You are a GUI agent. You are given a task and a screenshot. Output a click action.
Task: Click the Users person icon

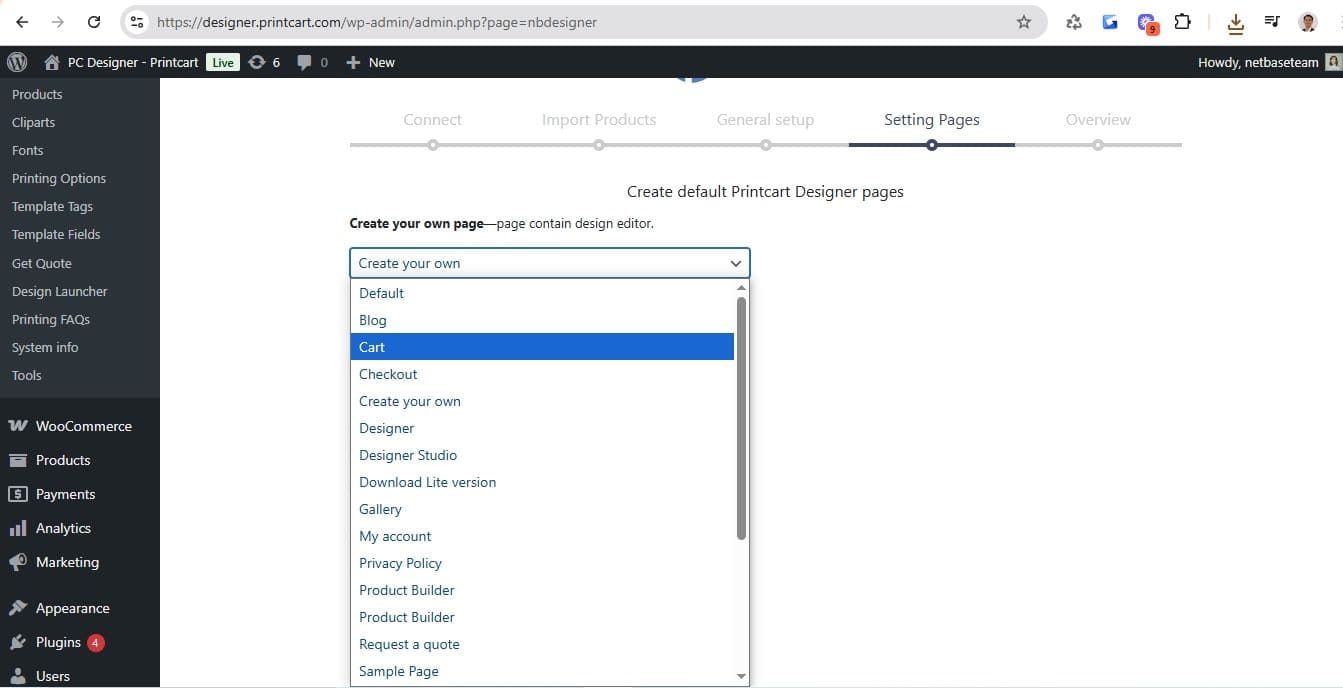tap(18, 676)
